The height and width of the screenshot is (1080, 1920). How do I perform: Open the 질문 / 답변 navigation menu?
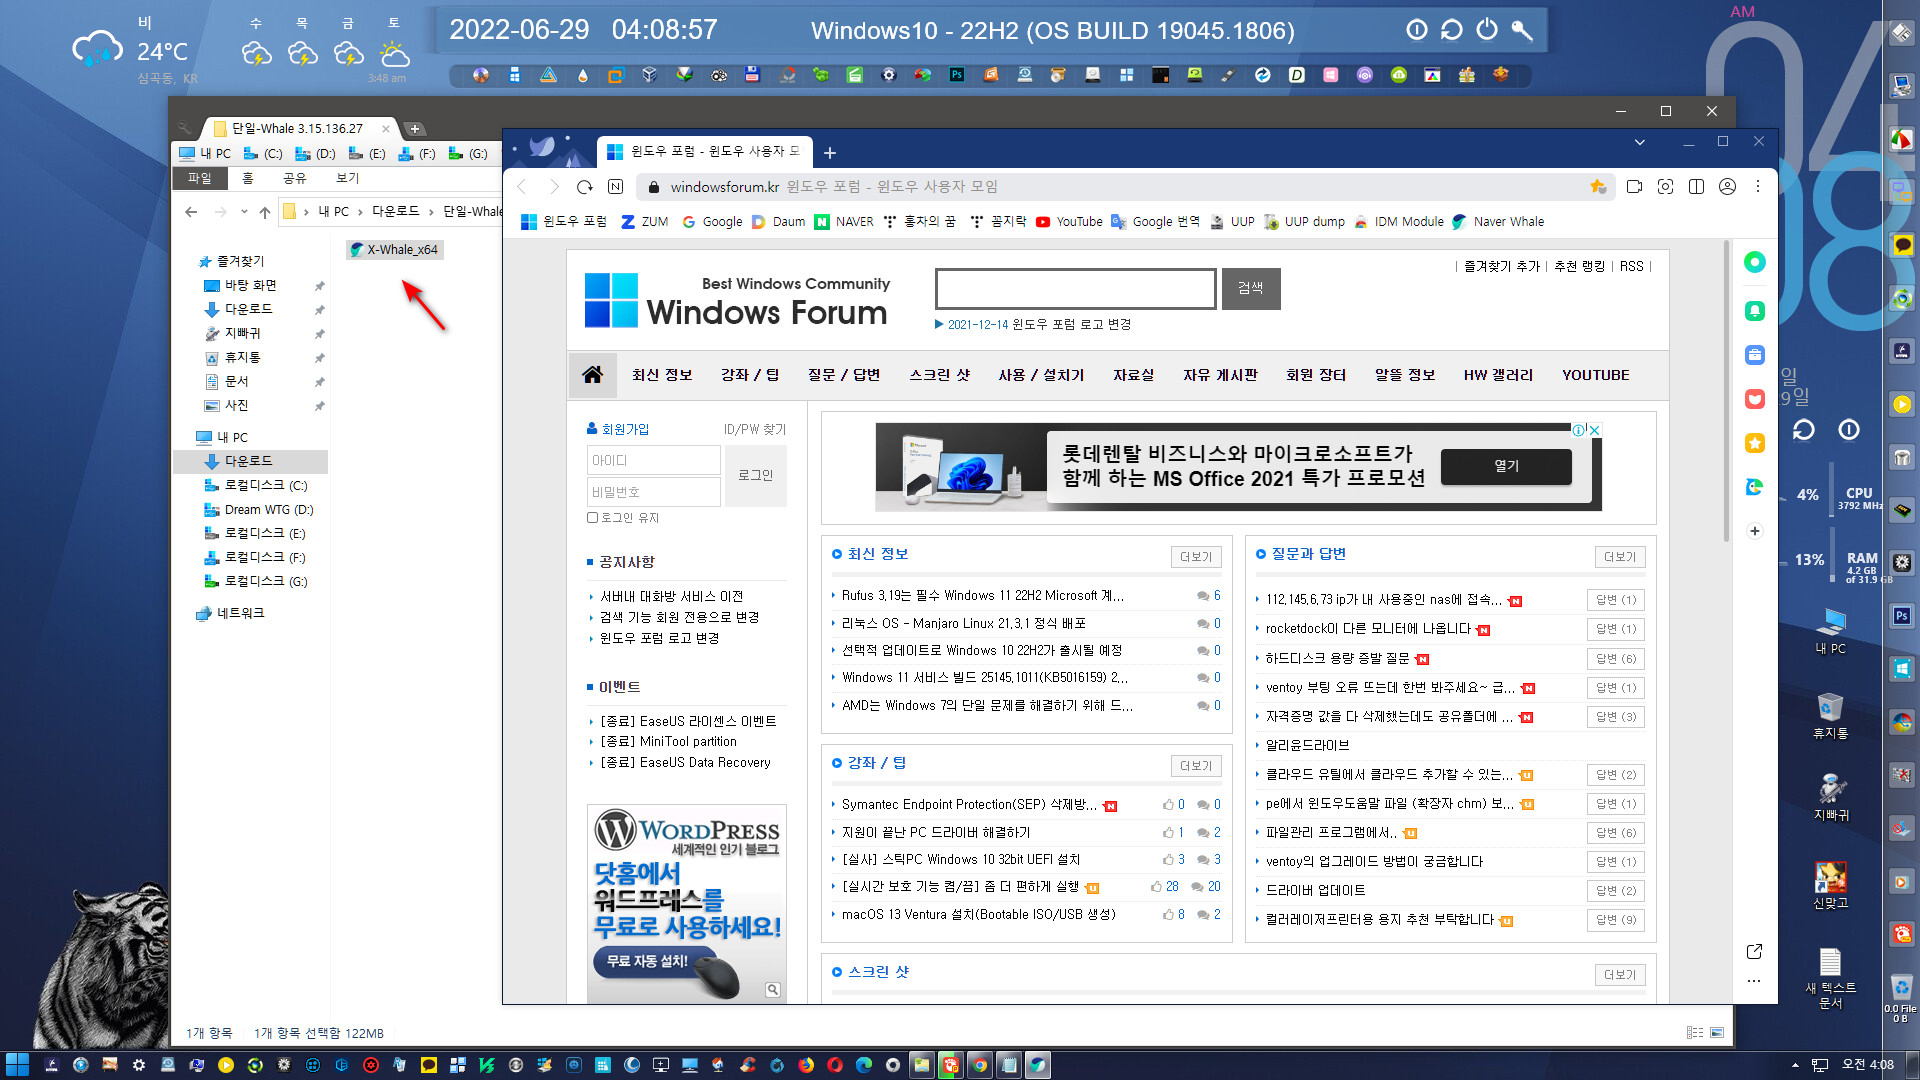tap(844, 375)
